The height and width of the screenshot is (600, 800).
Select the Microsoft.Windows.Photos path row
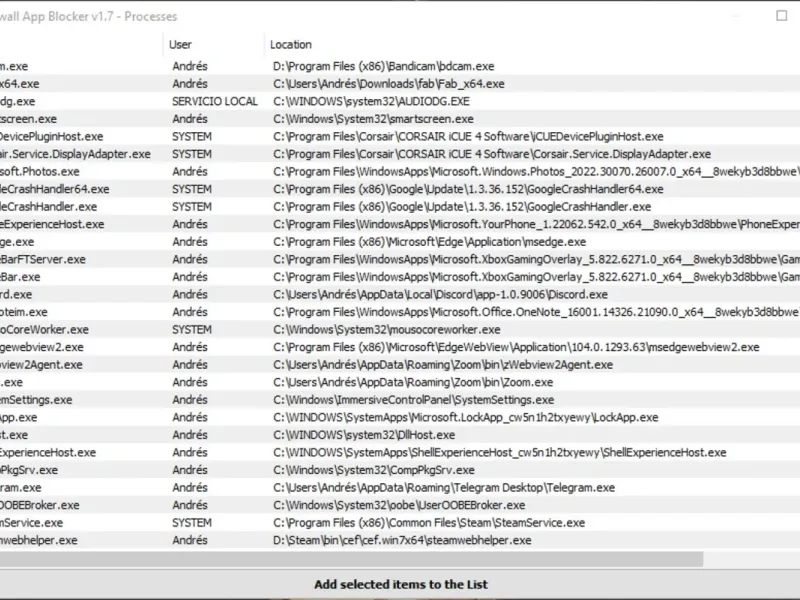pos(536,171)
